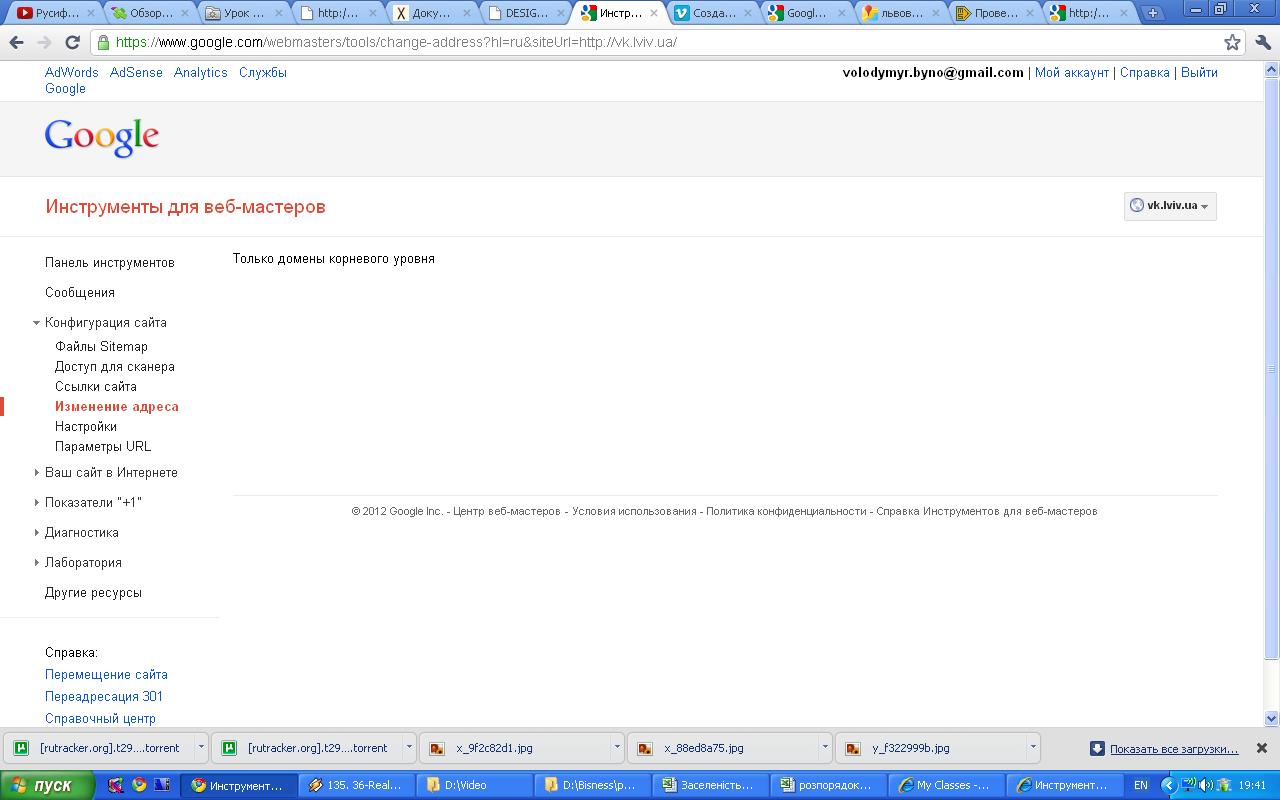Select 'Параметры URL' in sidebar

[103, 446]
